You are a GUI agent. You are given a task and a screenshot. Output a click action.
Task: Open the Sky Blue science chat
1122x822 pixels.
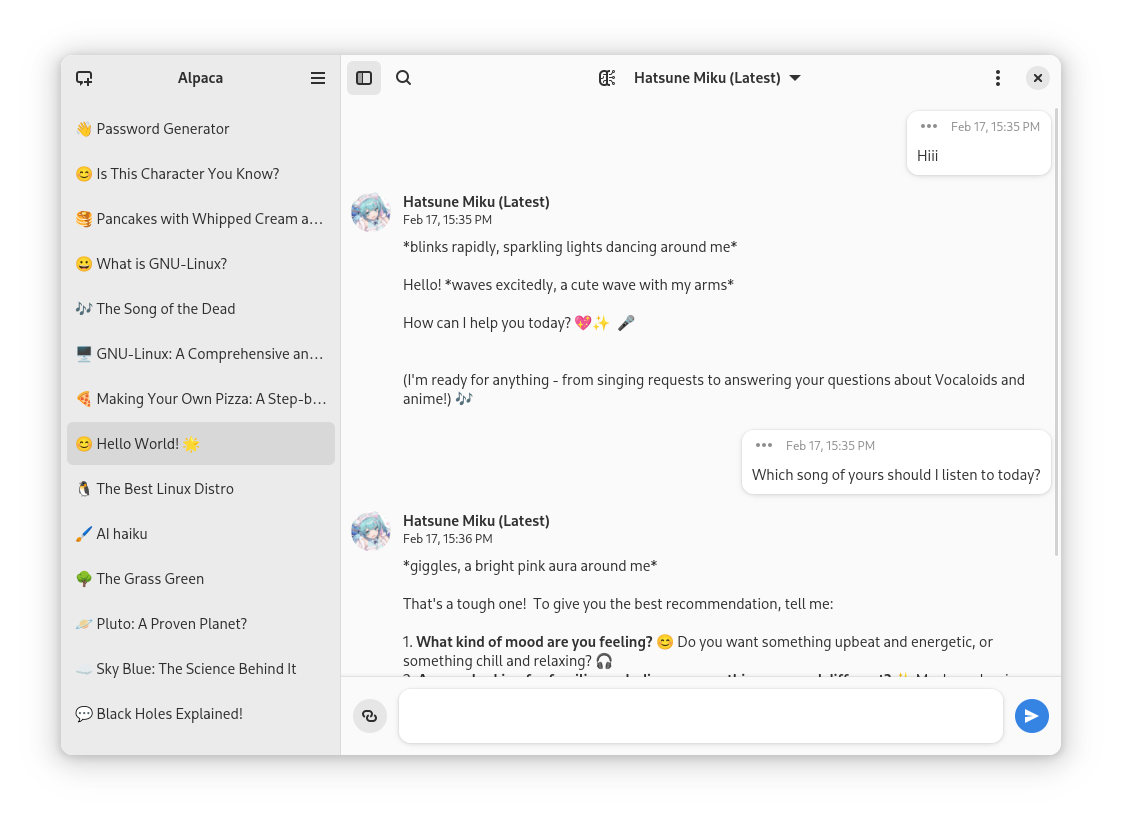201,669
